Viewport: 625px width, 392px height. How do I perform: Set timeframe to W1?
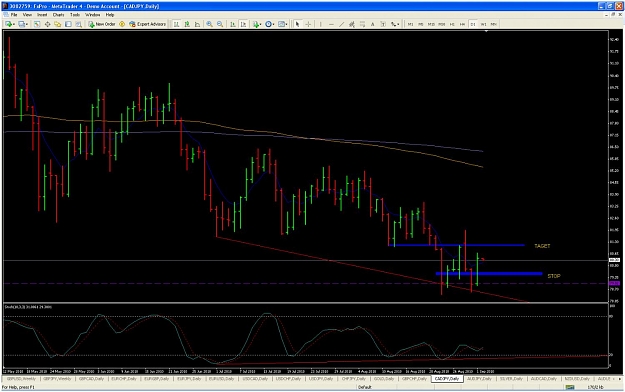(483, 24)
